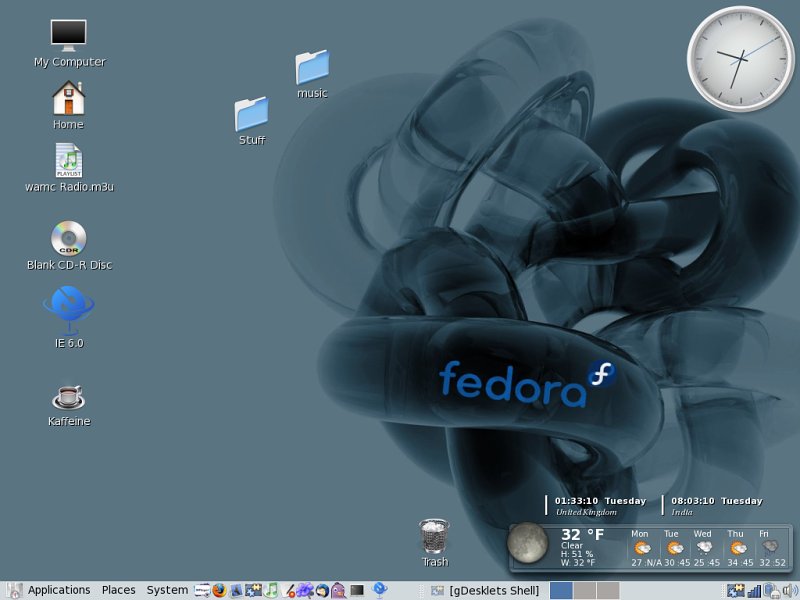Open the Trash icon
The image size is (800, 600).
click(434, 543)
